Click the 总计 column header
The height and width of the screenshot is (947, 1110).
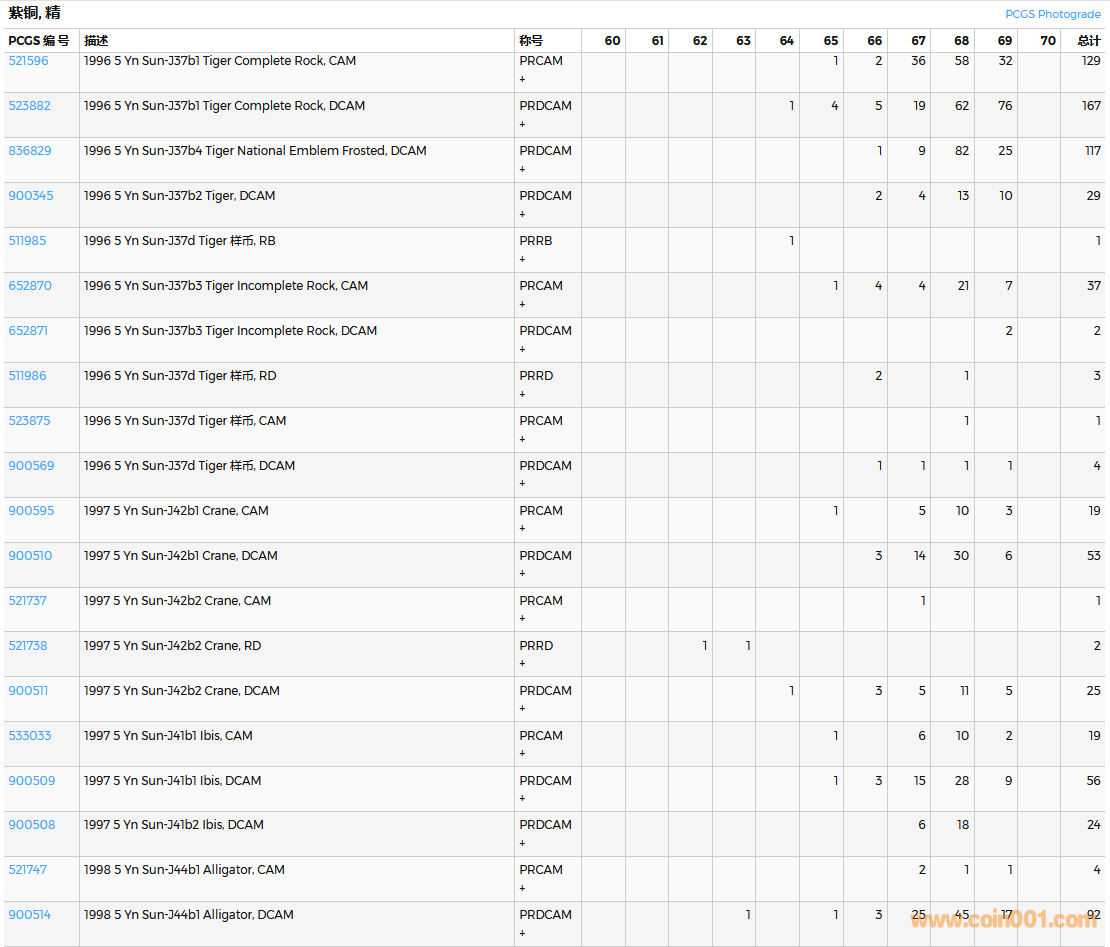click(x=1088, y=41)
